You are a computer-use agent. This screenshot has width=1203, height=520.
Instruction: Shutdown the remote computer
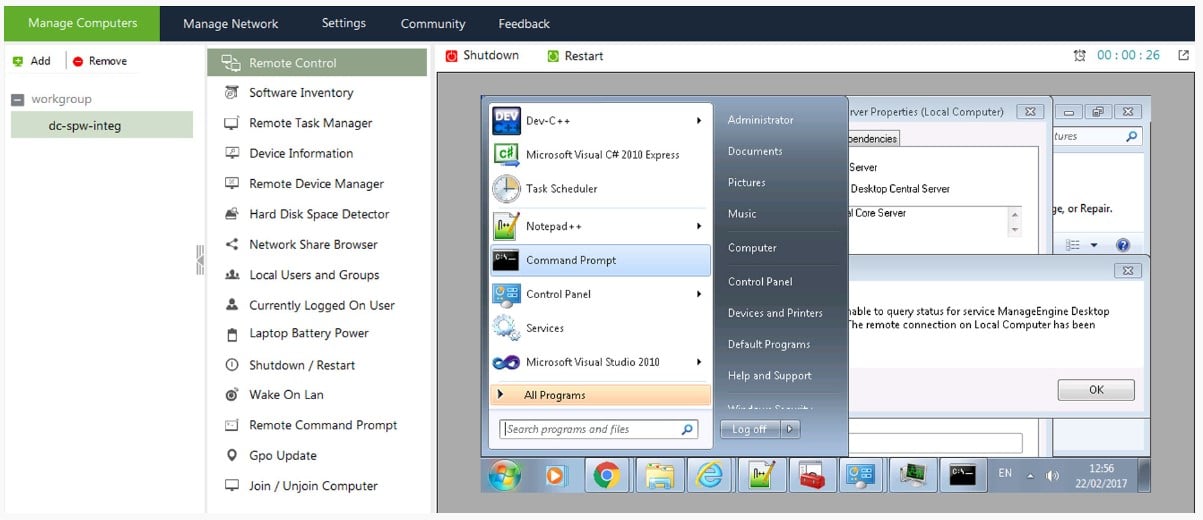(x=483, y=56)
